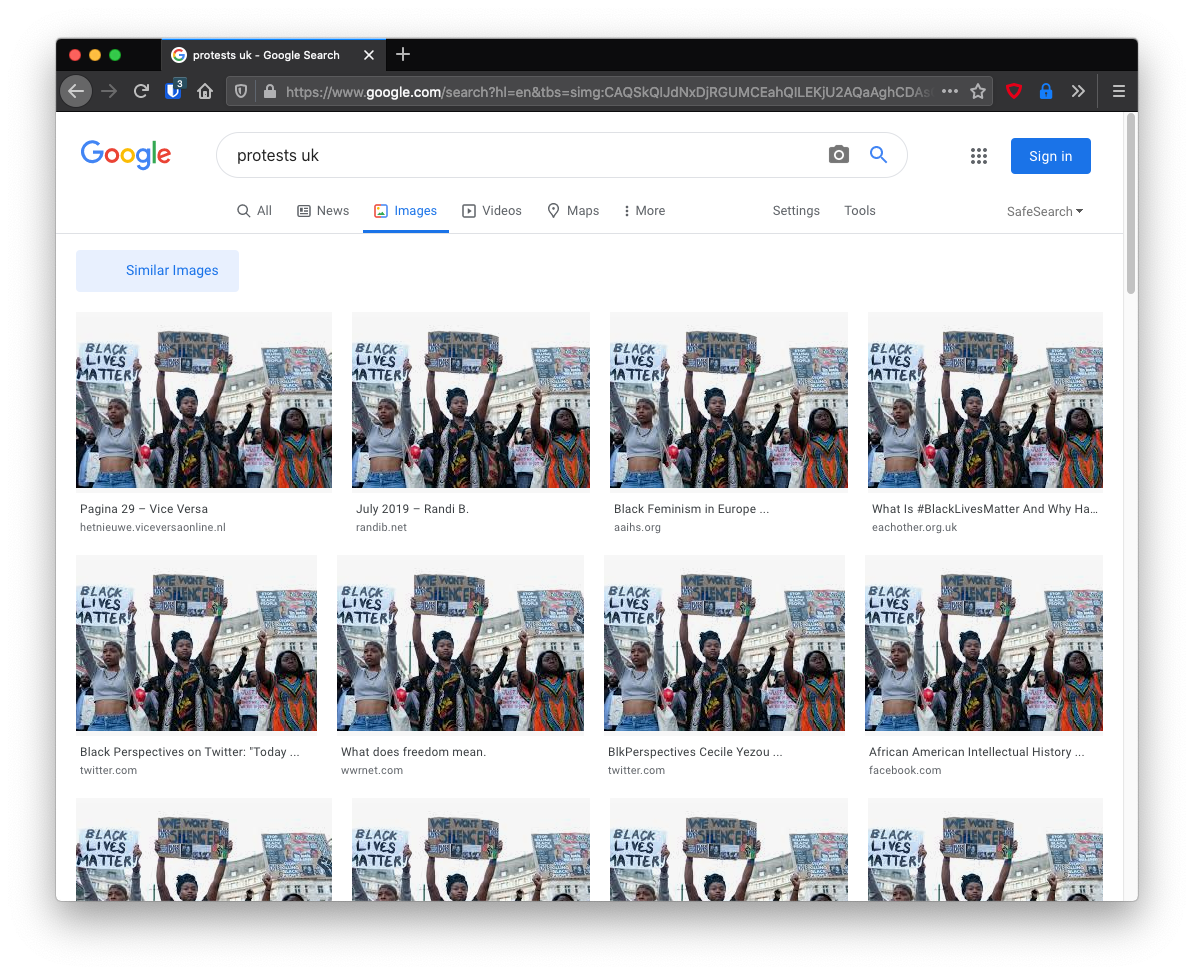Open tracking protection shield in address bar

point(241,91)
